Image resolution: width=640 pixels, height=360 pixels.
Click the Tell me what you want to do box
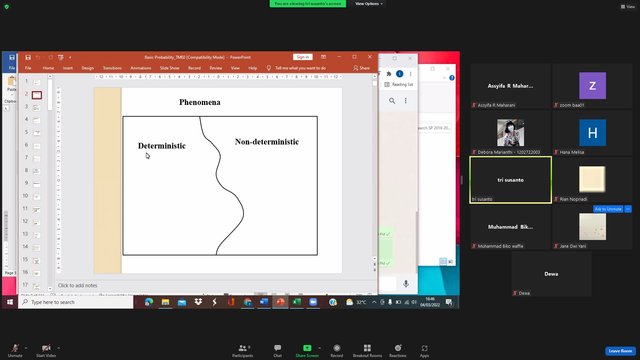tap(296, 68)
